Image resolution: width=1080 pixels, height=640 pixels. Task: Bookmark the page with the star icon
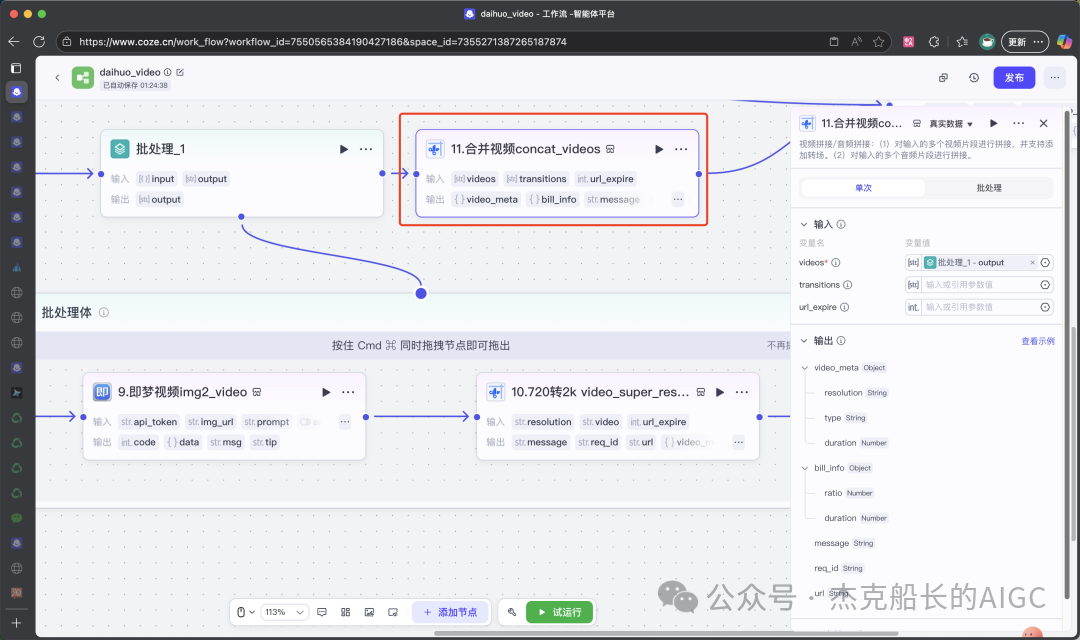(878, 42)
